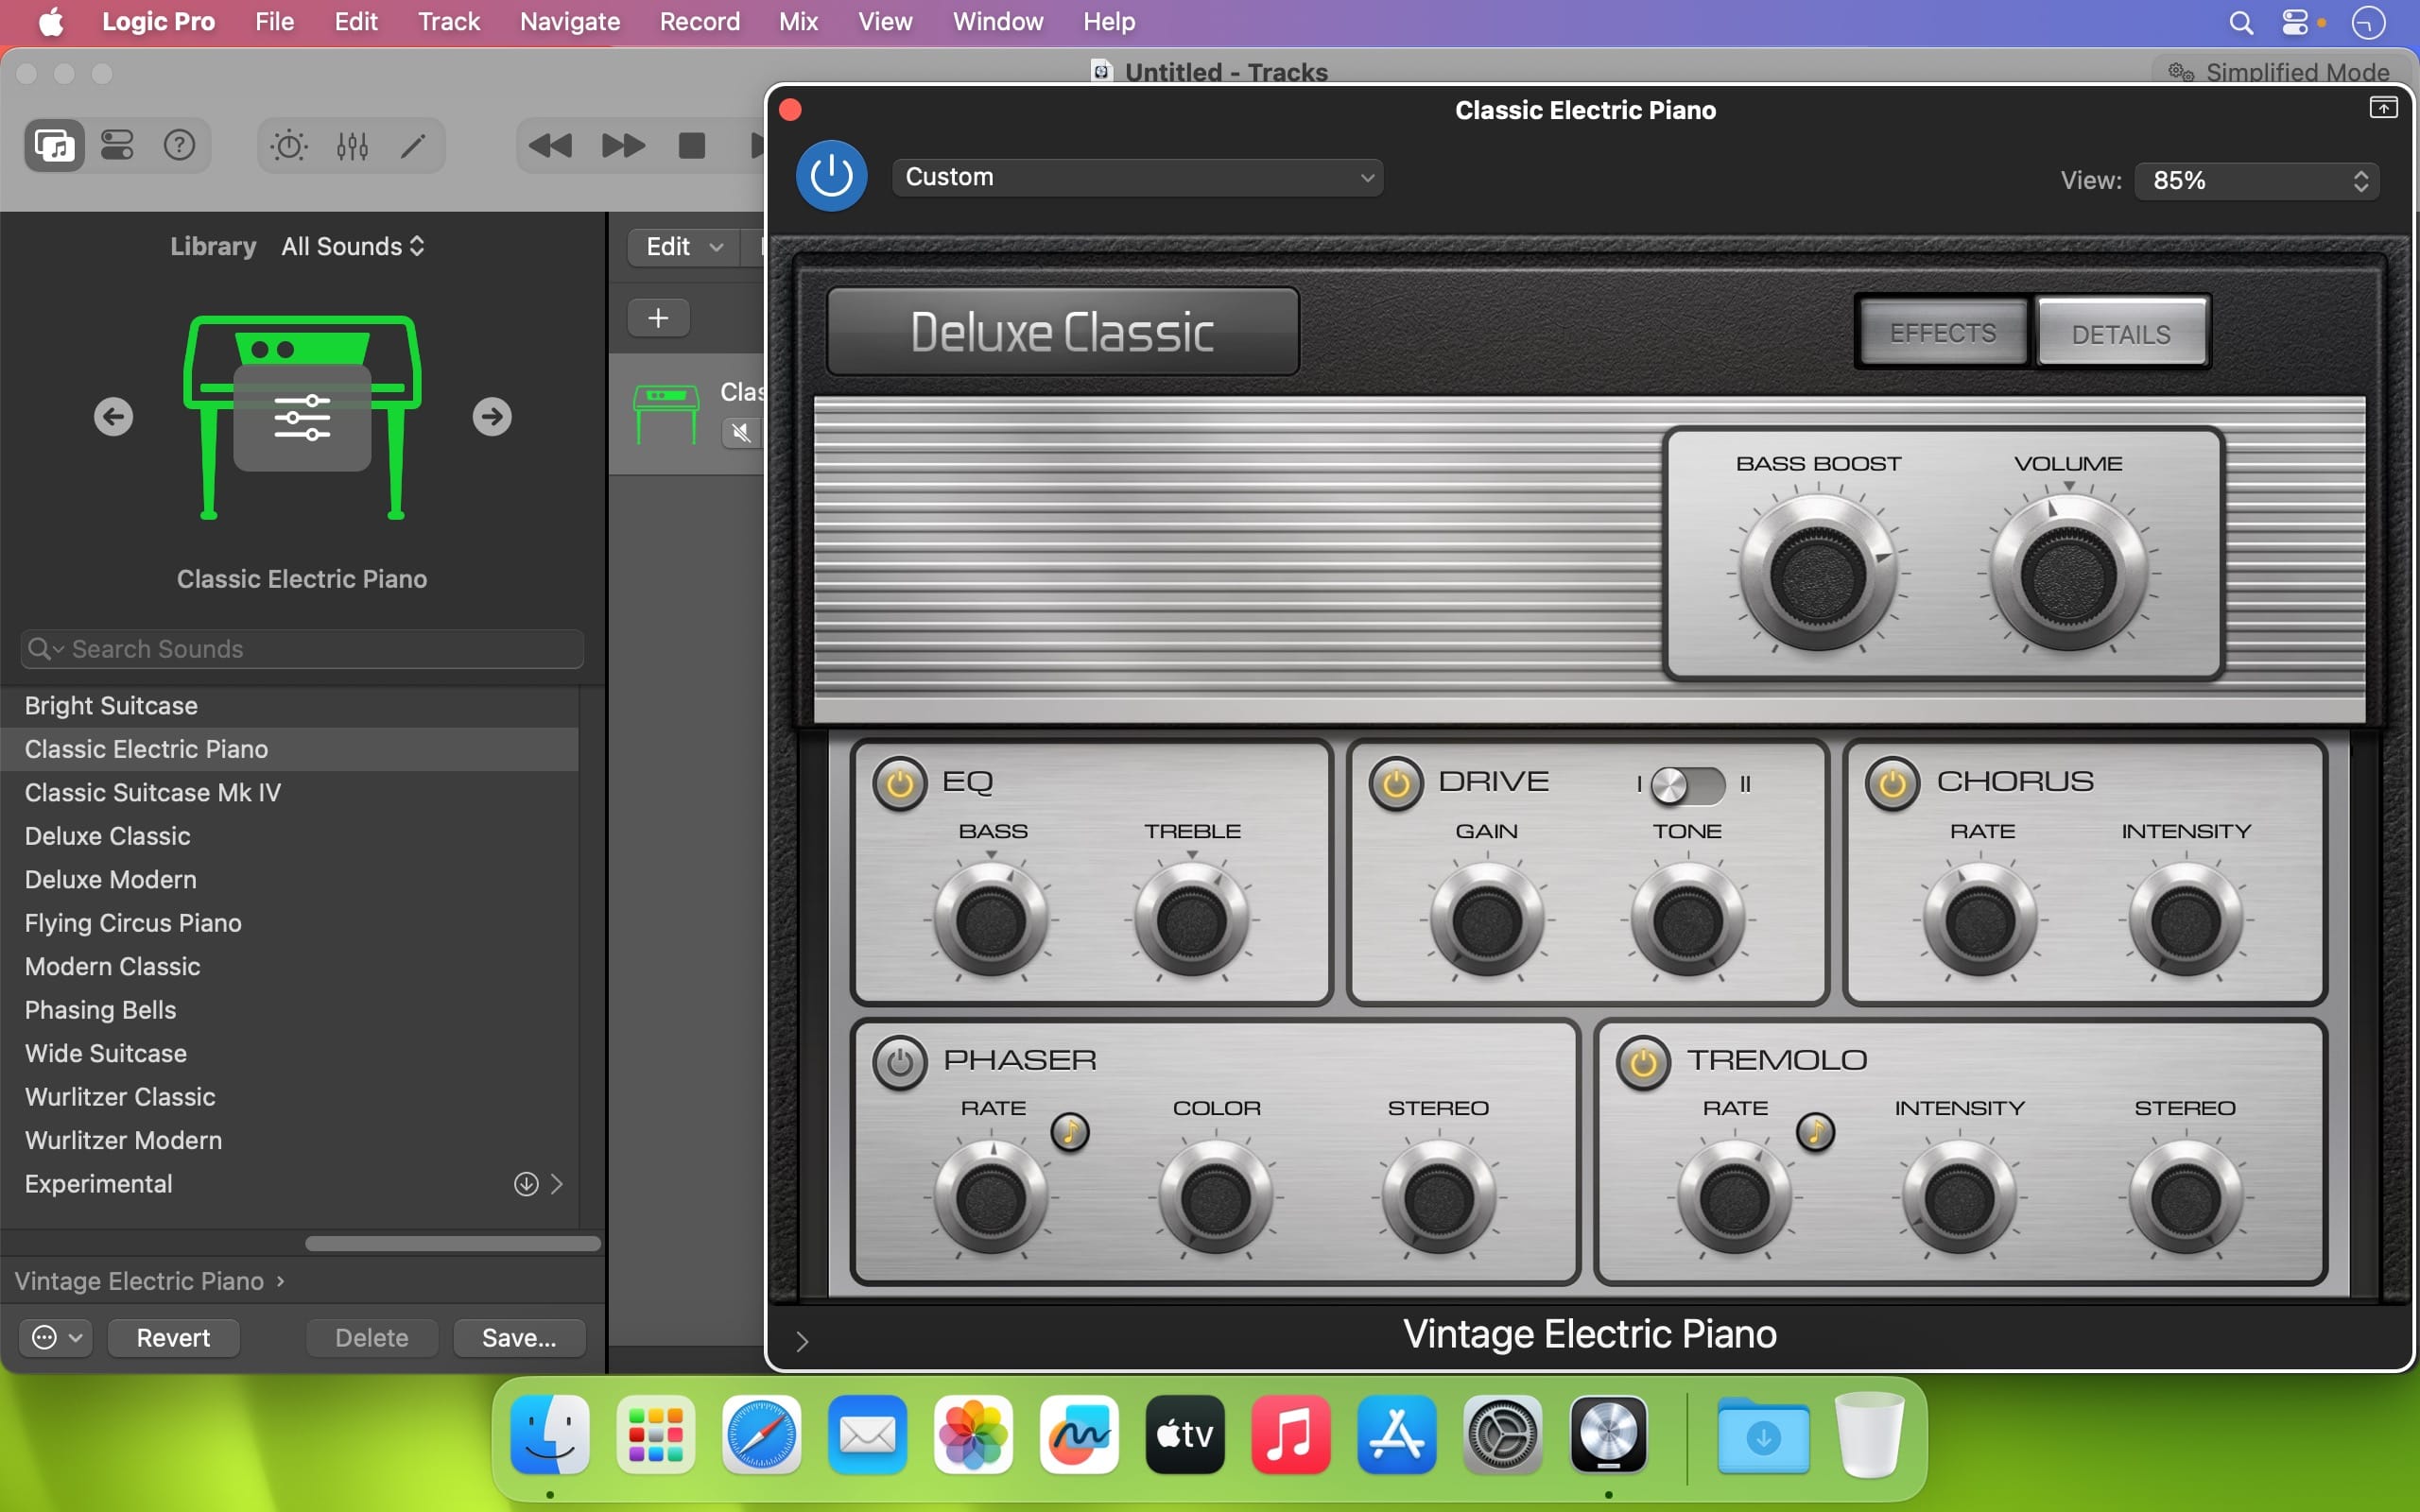The width and height of the screenshot is (2420, 1512).
Task: Click the Vintage Electric Piano path chevron
Action: 281,1281
